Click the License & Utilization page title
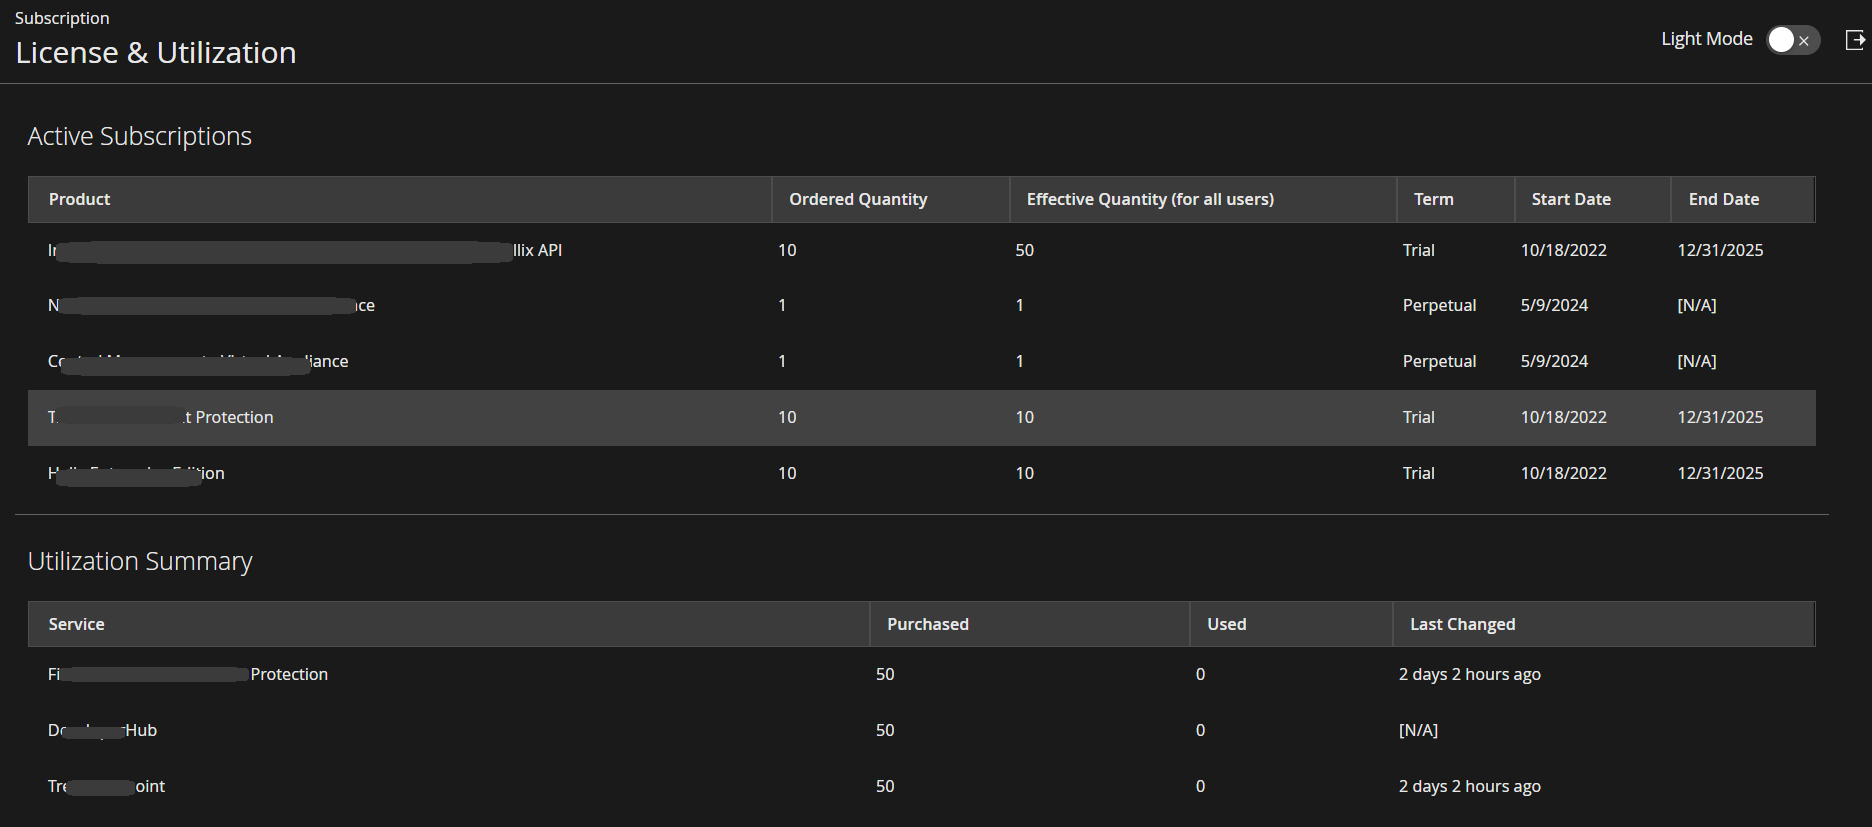The height and width of the screenshot is (827, 1872). 156,52
